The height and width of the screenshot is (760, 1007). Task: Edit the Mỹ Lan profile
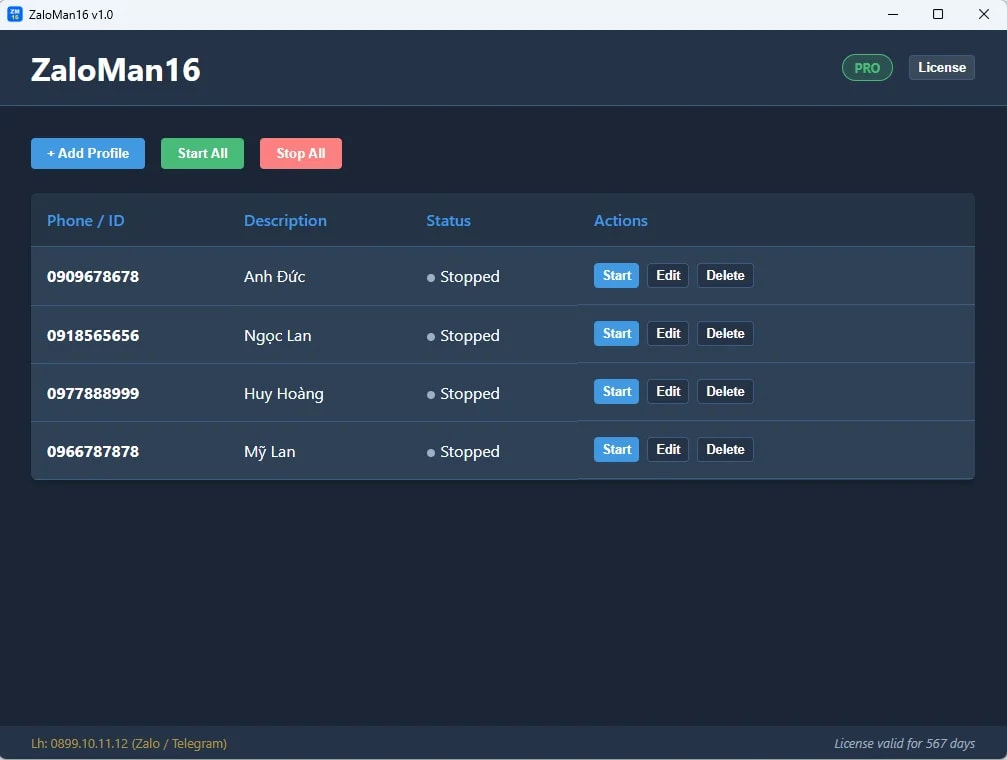click(x=667, y=449)
